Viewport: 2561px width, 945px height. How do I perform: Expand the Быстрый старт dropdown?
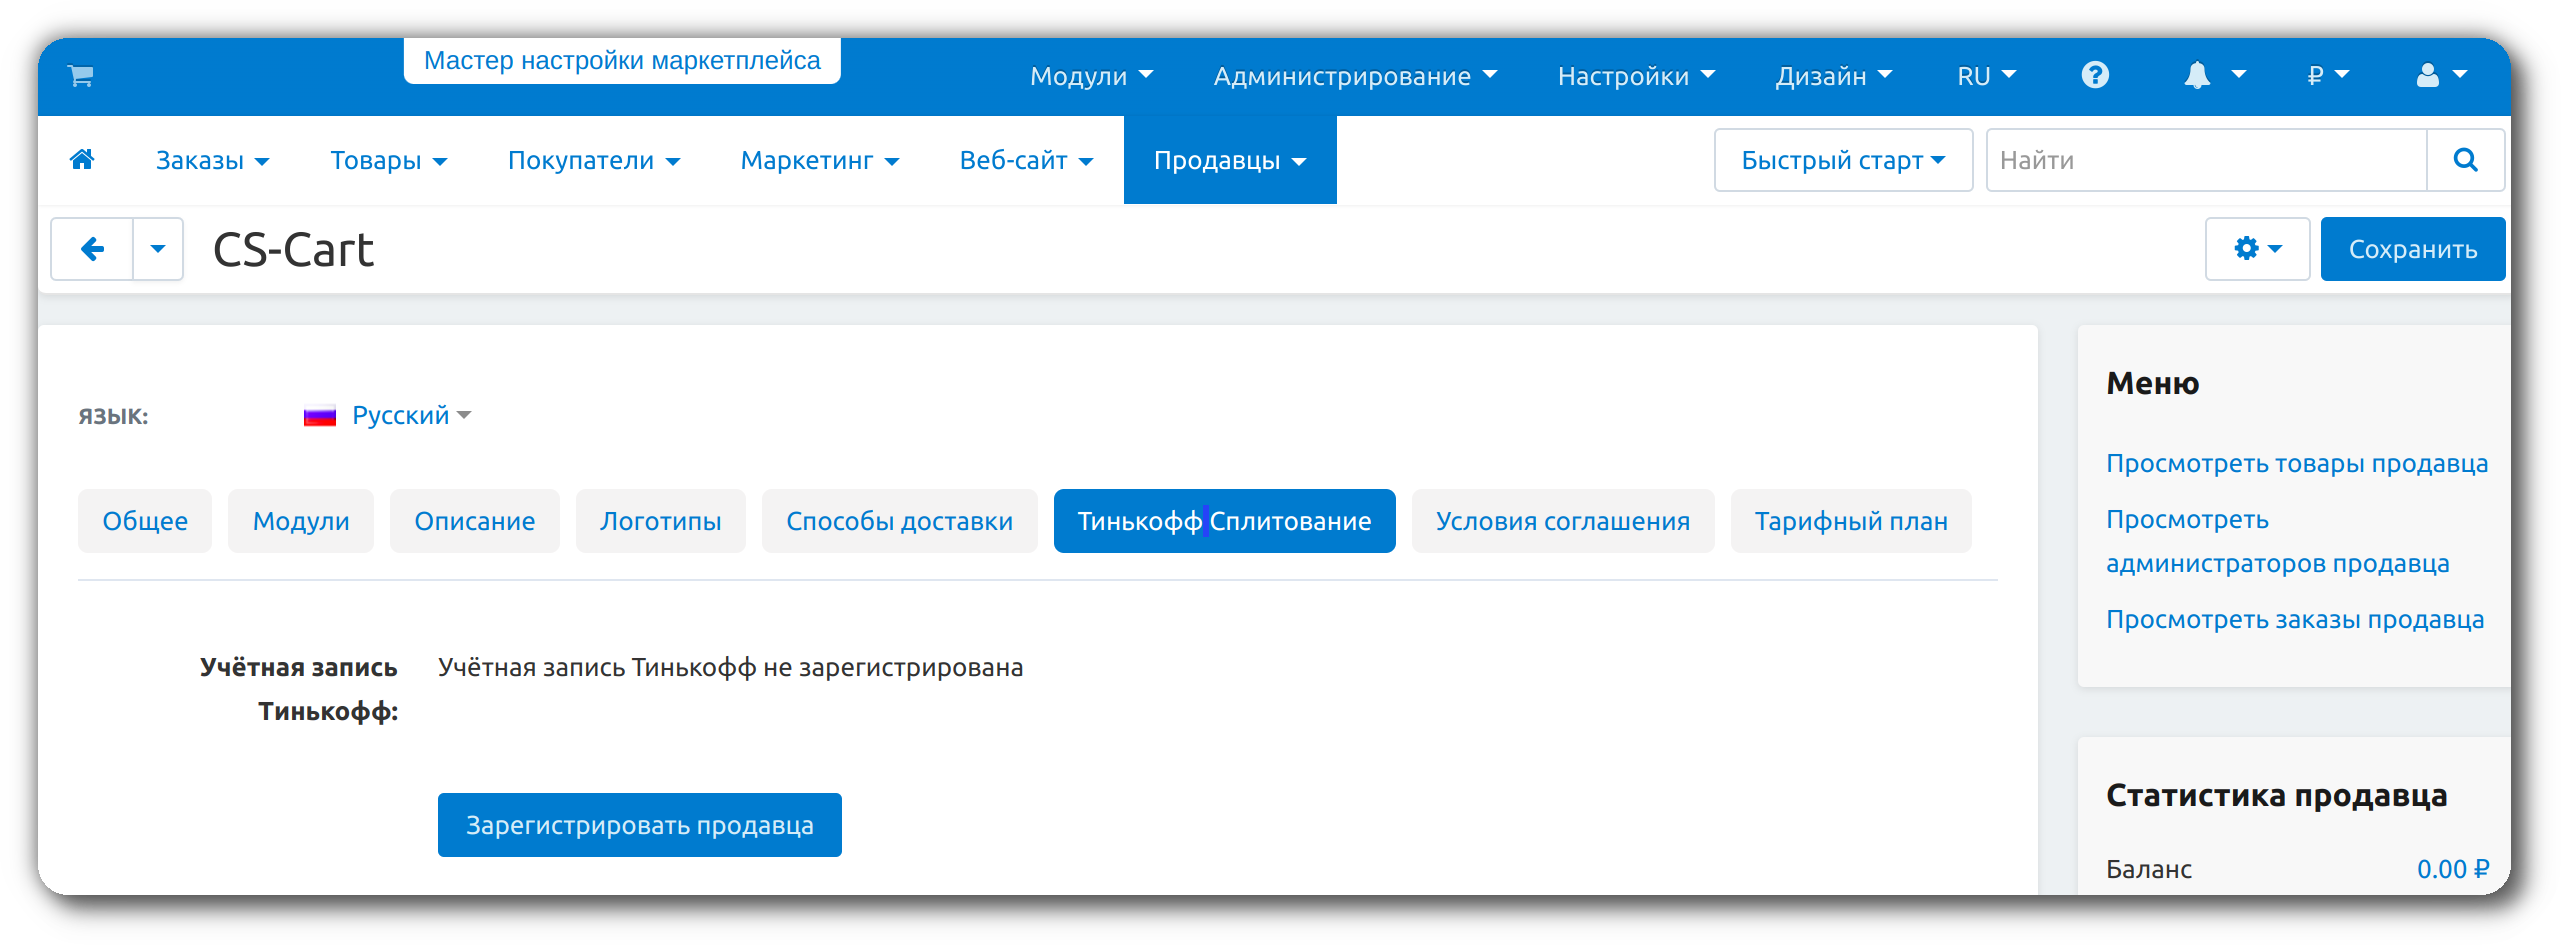1842,160
